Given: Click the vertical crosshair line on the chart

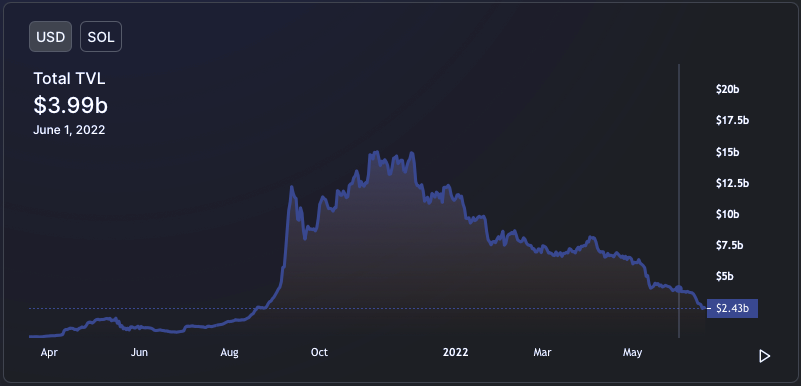Looking at the screenshot, I should (x=679, y=201).
